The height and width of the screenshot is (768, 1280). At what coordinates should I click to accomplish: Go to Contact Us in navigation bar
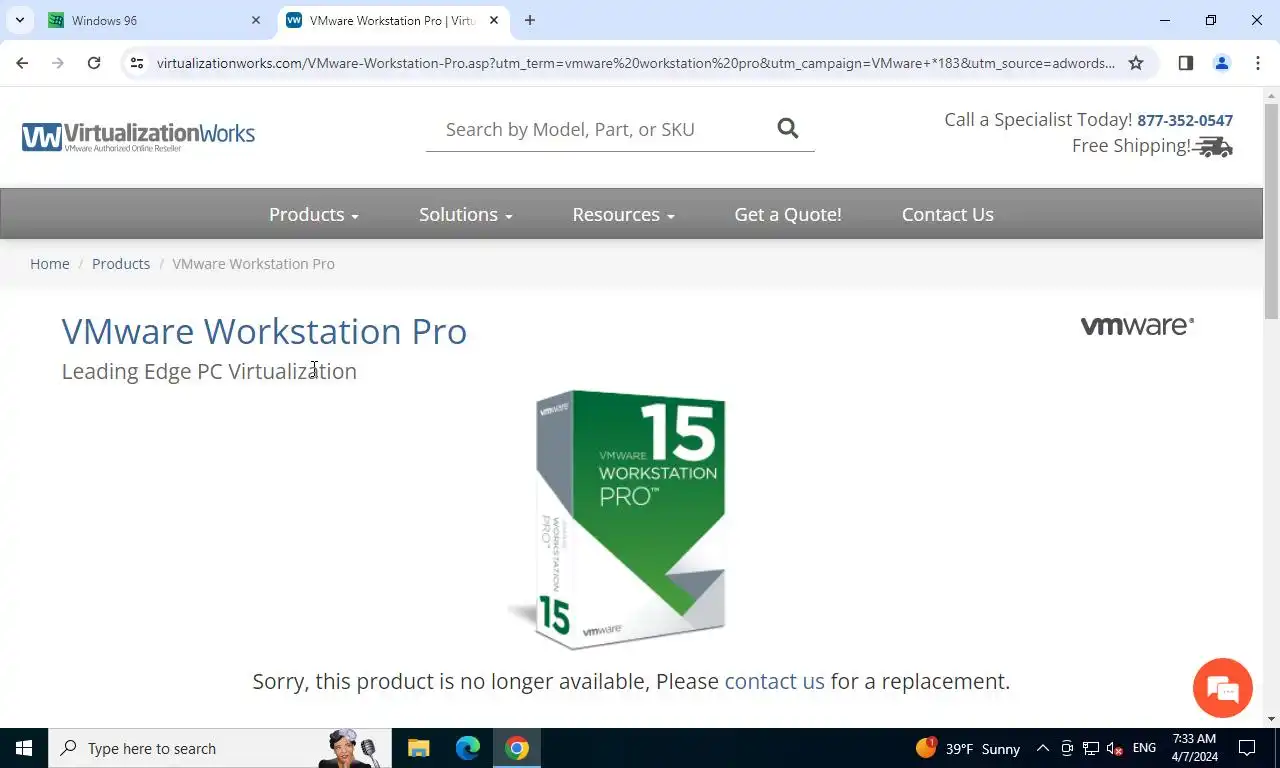tap(947, 214)
